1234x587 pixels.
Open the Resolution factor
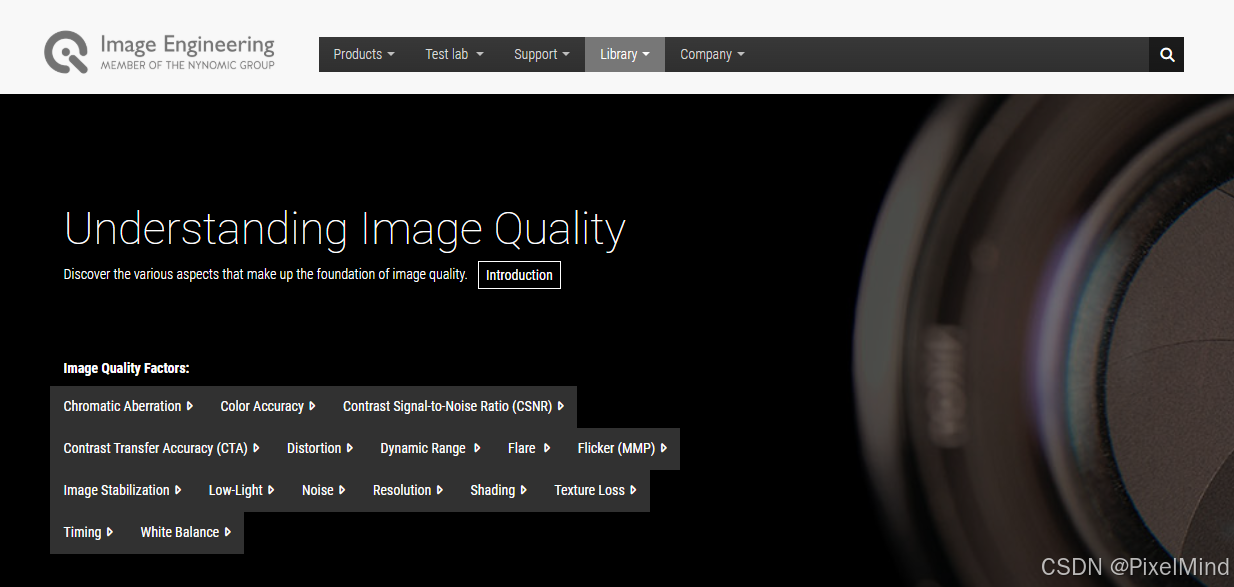click(408, 490)
